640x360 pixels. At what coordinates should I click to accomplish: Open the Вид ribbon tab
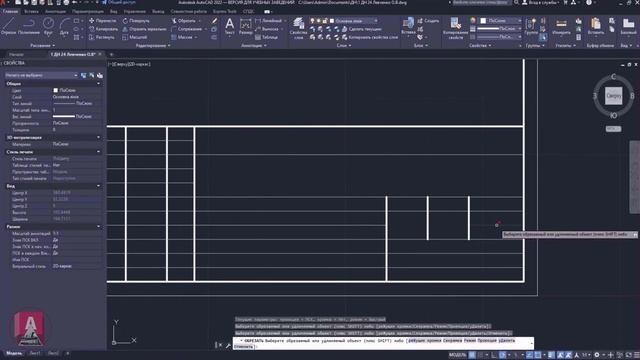click(x=113, y=11)
